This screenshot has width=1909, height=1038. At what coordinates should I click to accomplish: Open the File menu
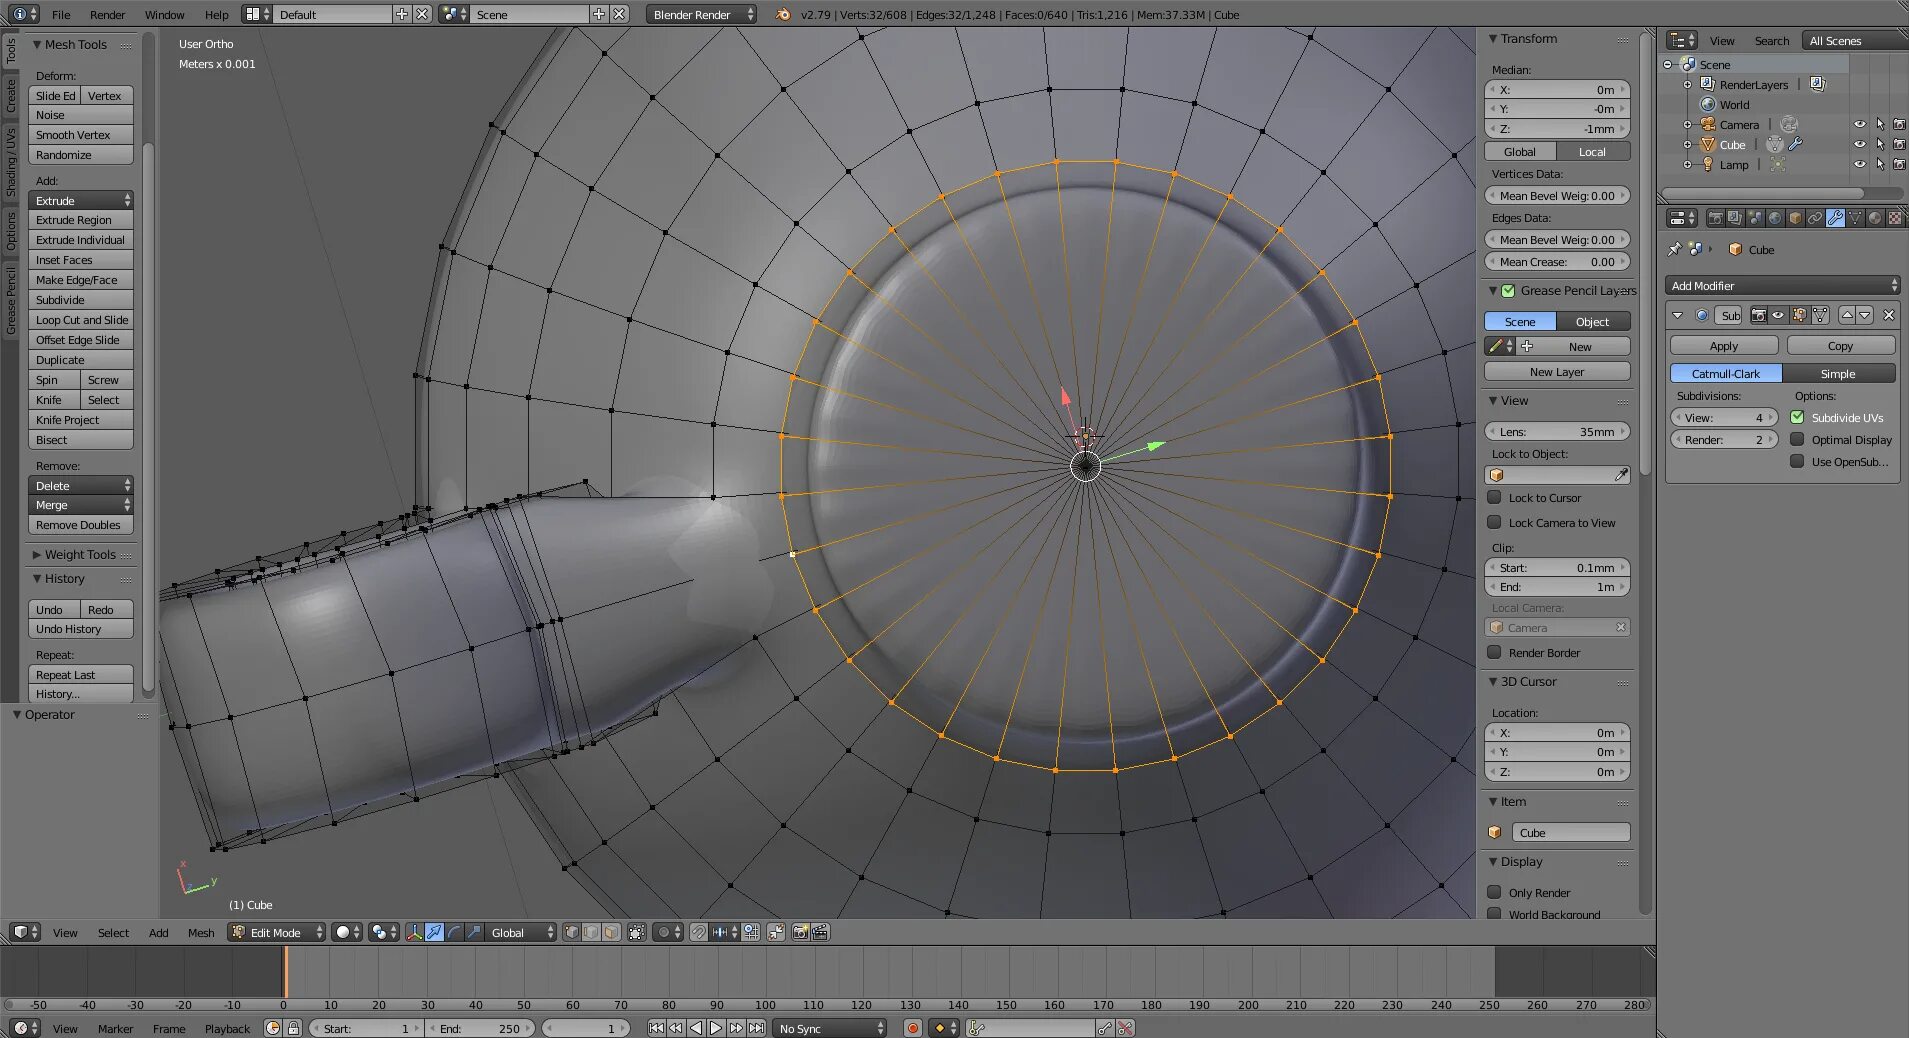click(x=61, y=14)
